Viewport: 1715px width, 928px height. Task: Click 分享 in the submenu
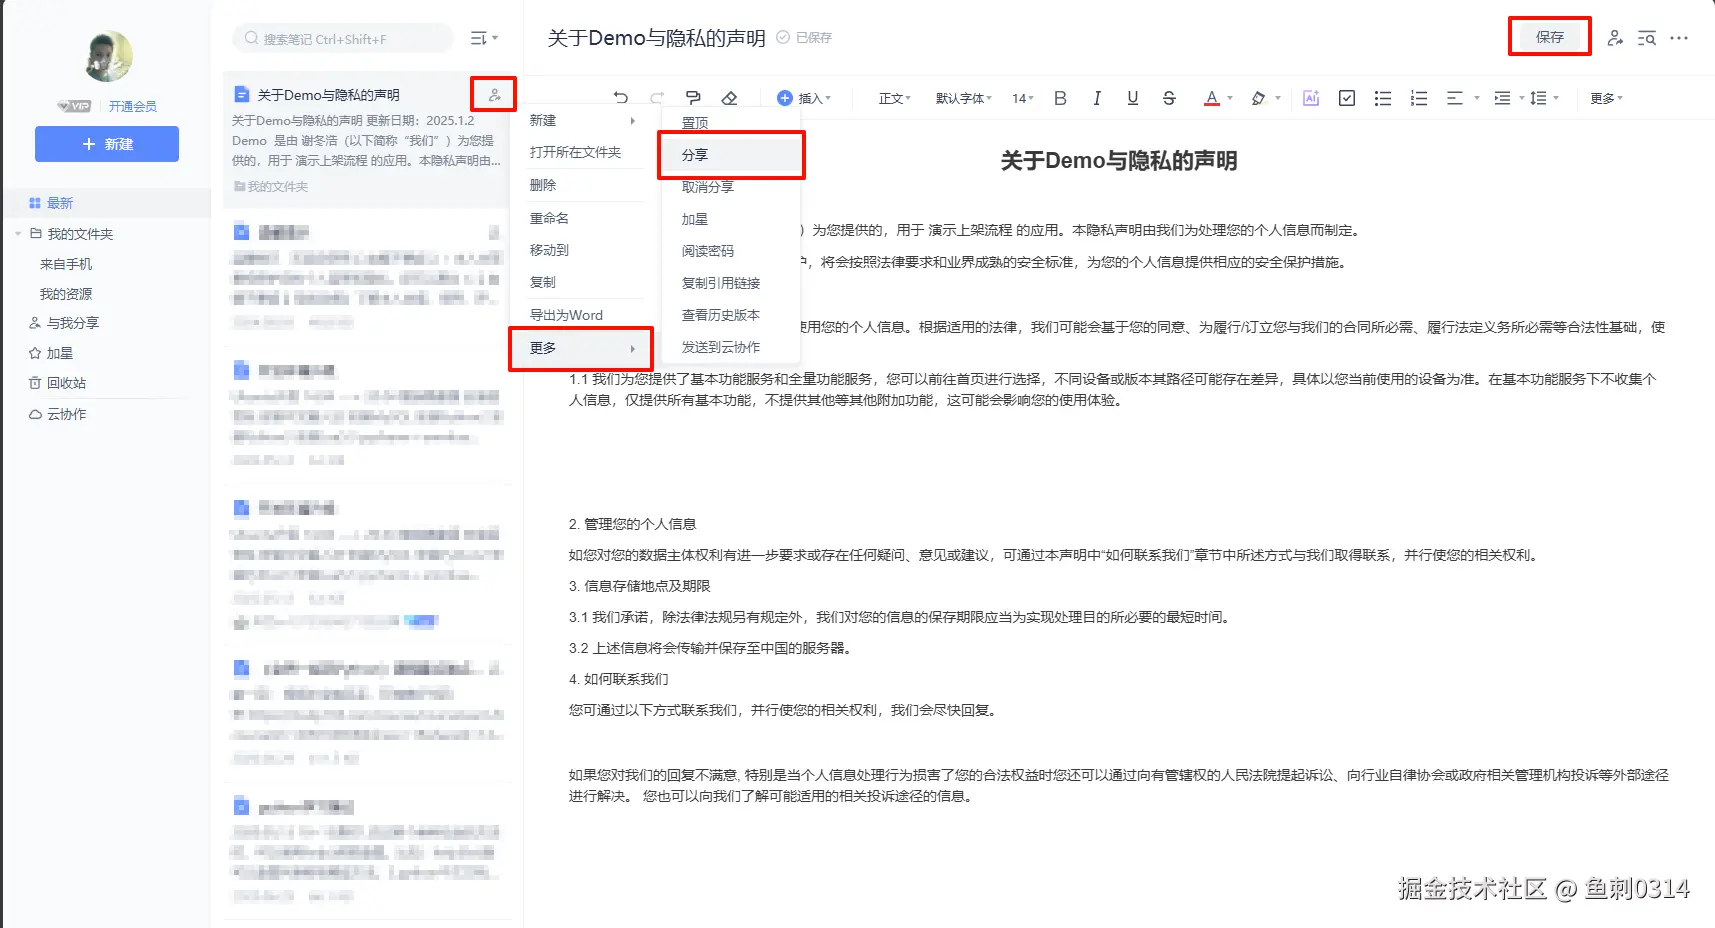[731, 155]
